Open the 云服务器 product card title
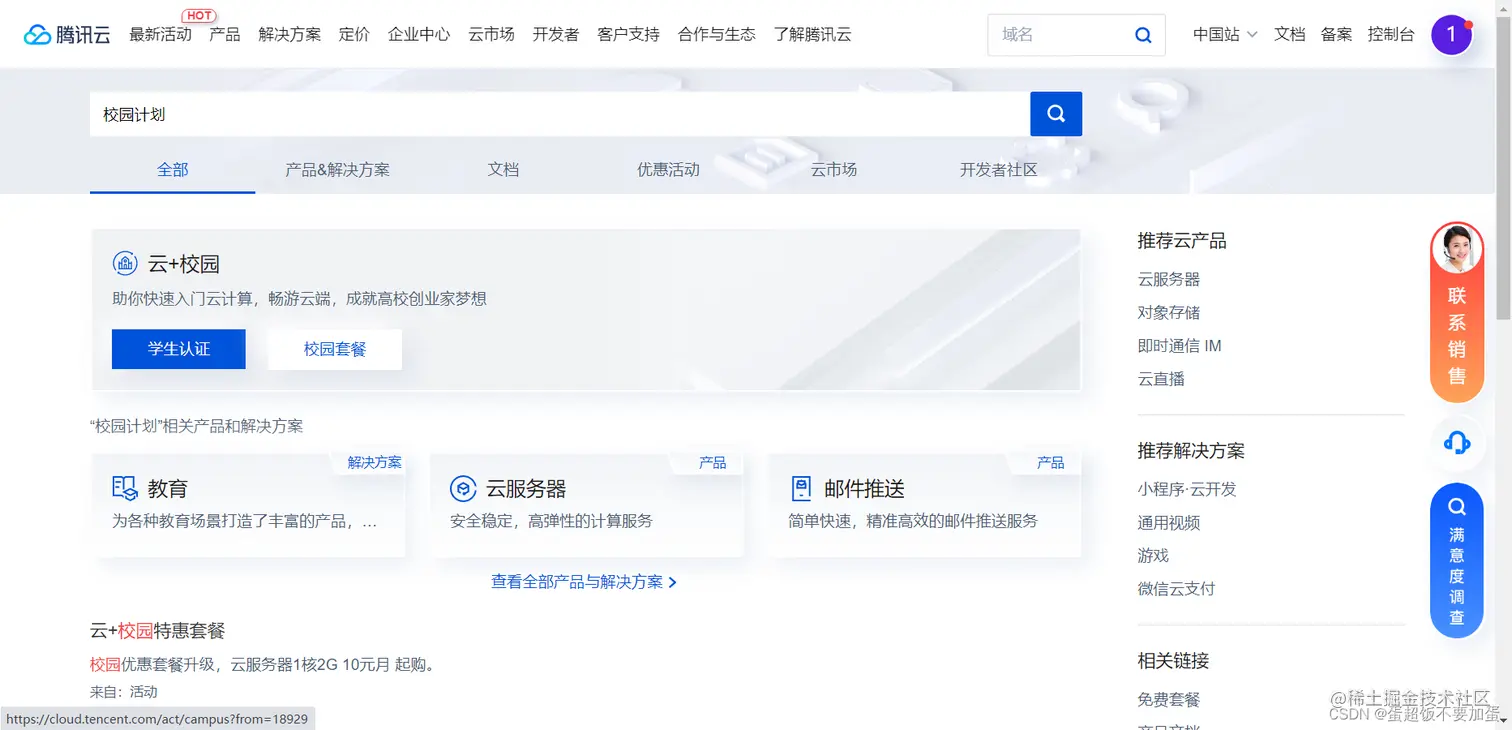 pos(526,489)
